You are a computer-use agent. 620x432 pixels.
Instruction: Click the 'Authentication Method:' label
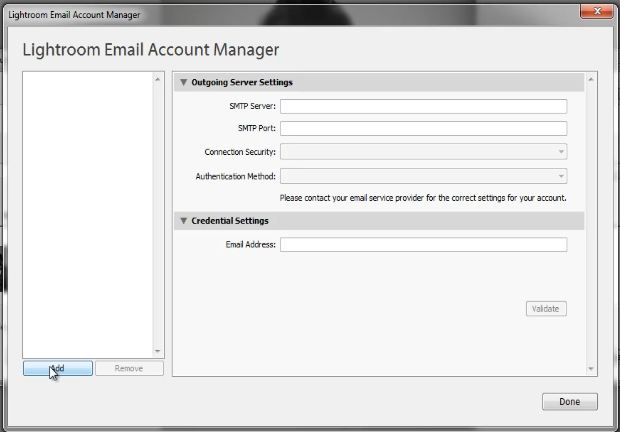[x=236, y=176]
